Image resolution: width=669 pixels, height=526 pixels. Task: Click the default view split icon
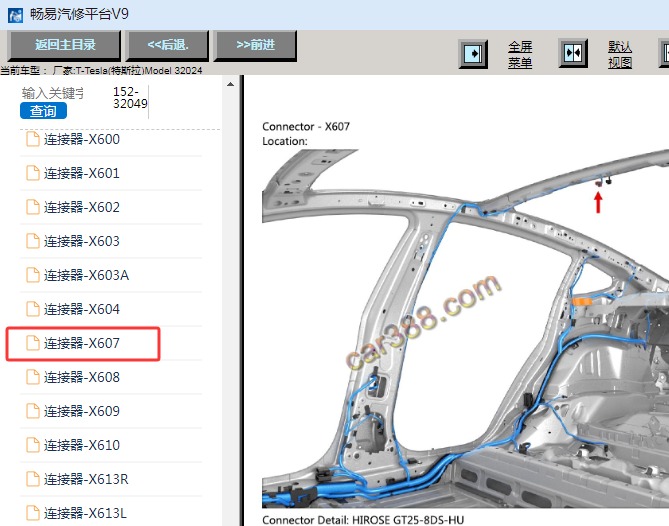click(x=573, y=53)
